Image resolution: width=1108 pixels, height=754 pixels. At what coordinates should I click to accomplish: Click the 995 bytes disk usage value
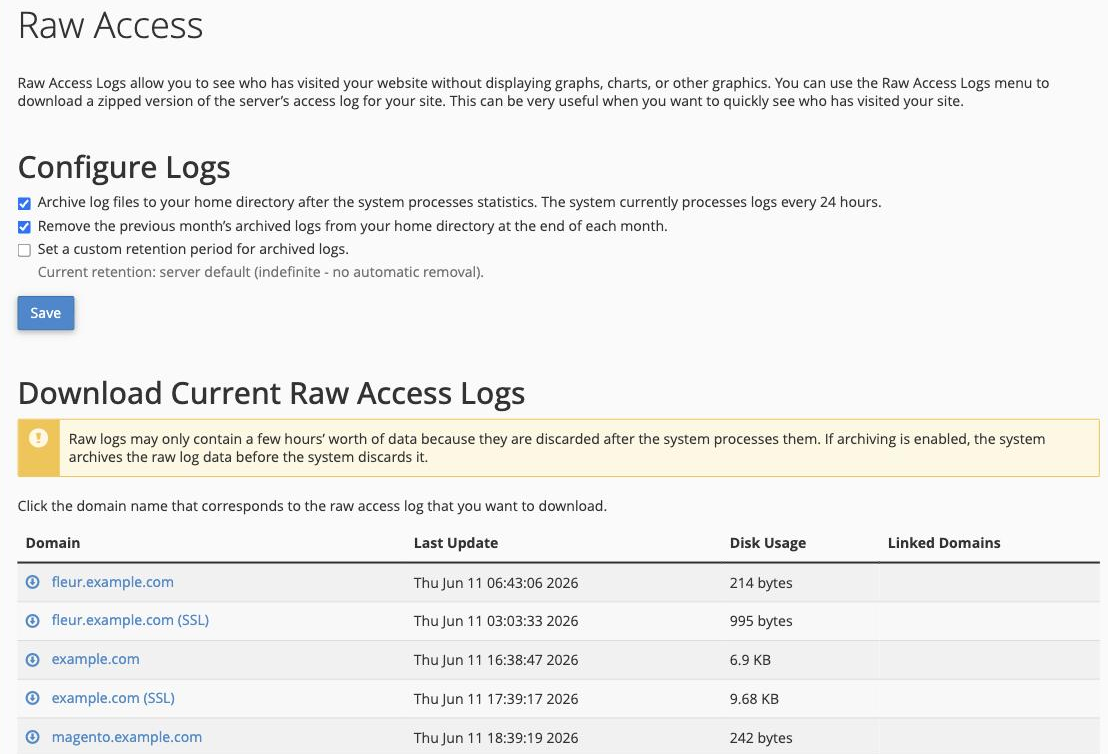(761, 621)
